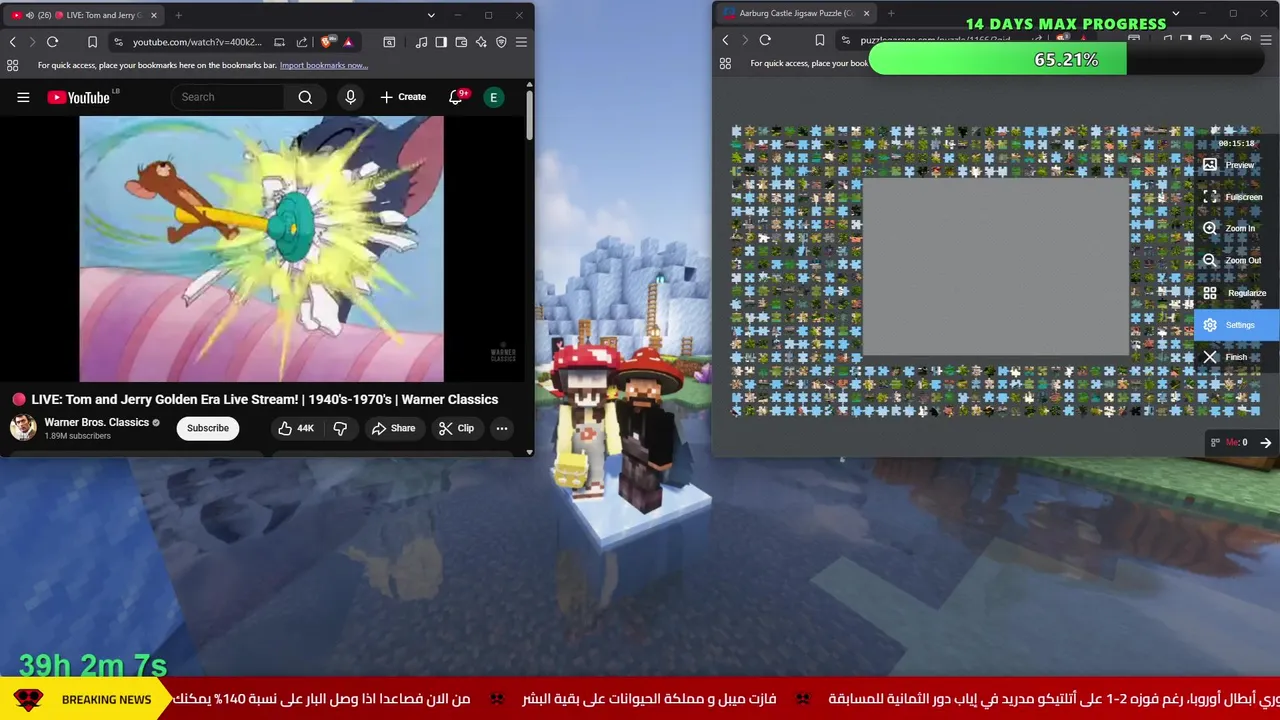Screen dimensions: 1280x720
Task: Expand the players panel arrow next to Me: 0
Action: click(x=1266, y=442)
